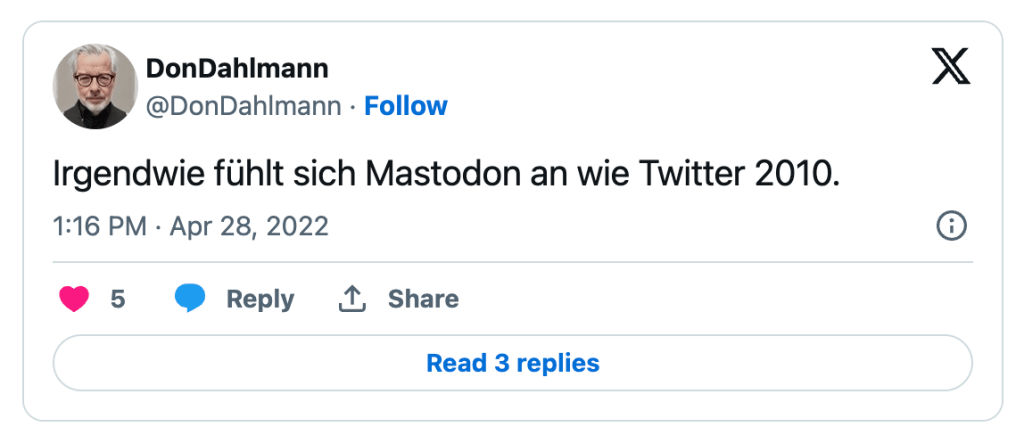This screenshot has width=1024, height=435.
Task: Click the Reply label text
Action: point(260,299)
